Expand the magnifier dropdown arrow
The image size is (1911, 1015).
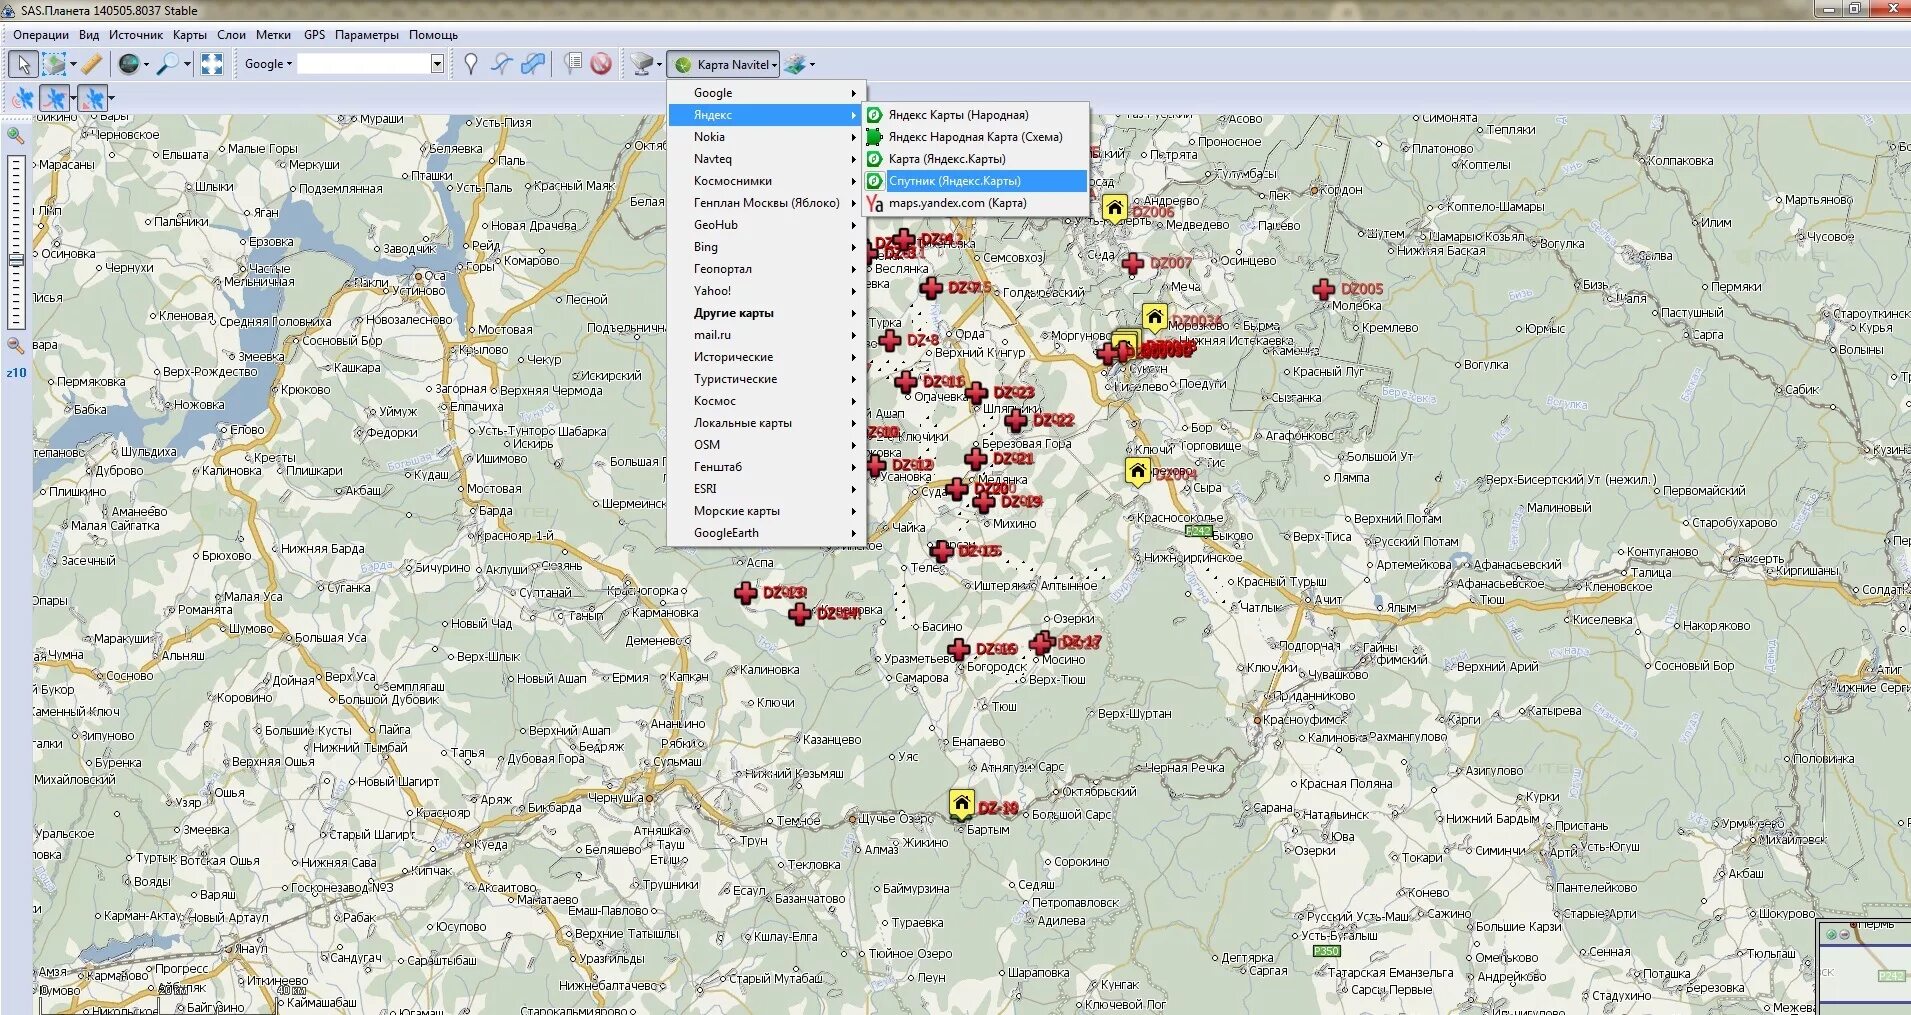(187, 64)
